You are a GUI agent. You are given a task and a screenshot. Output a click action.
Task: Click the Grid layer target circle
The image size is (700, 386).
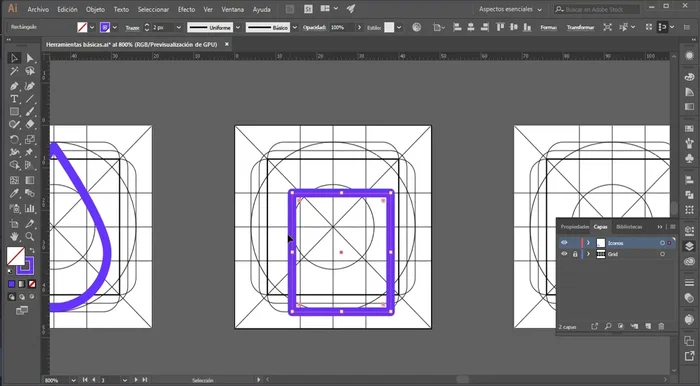(662, 254)
